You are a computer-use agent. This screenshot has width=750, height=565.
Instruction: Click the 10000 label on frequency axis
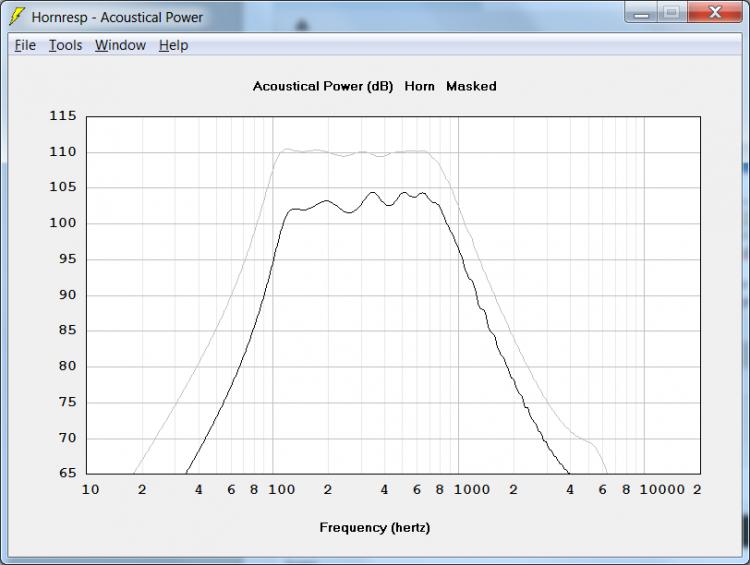pyautogui.click(x=662, y=490)
